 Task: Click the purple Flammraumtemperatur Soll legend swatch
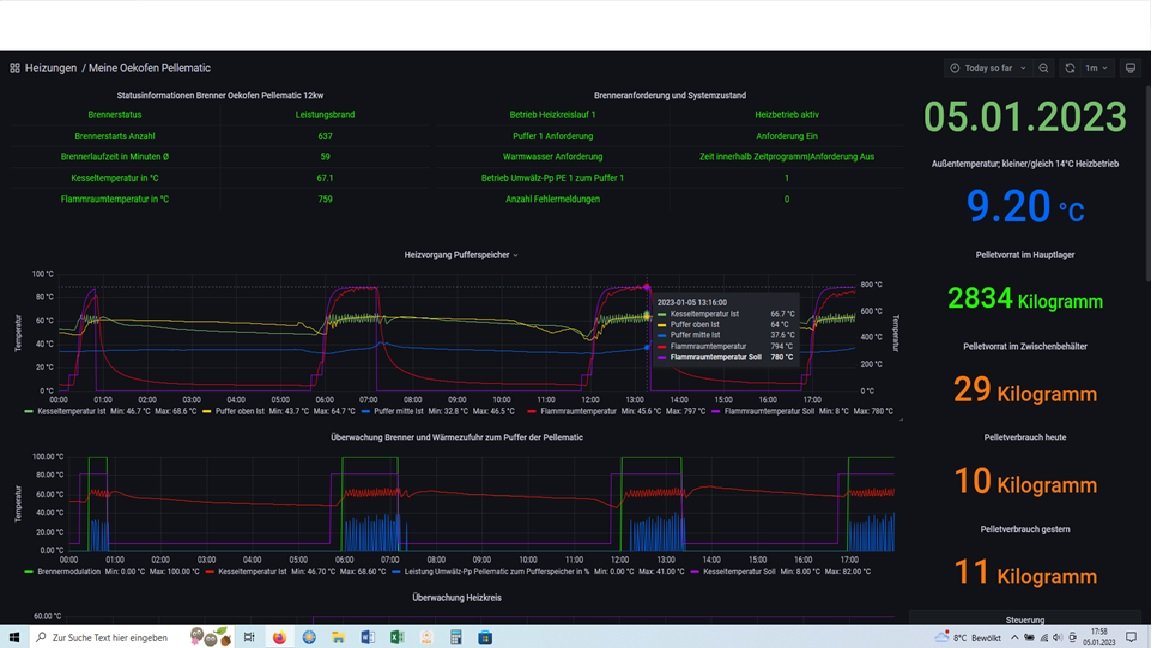point(716,411)
